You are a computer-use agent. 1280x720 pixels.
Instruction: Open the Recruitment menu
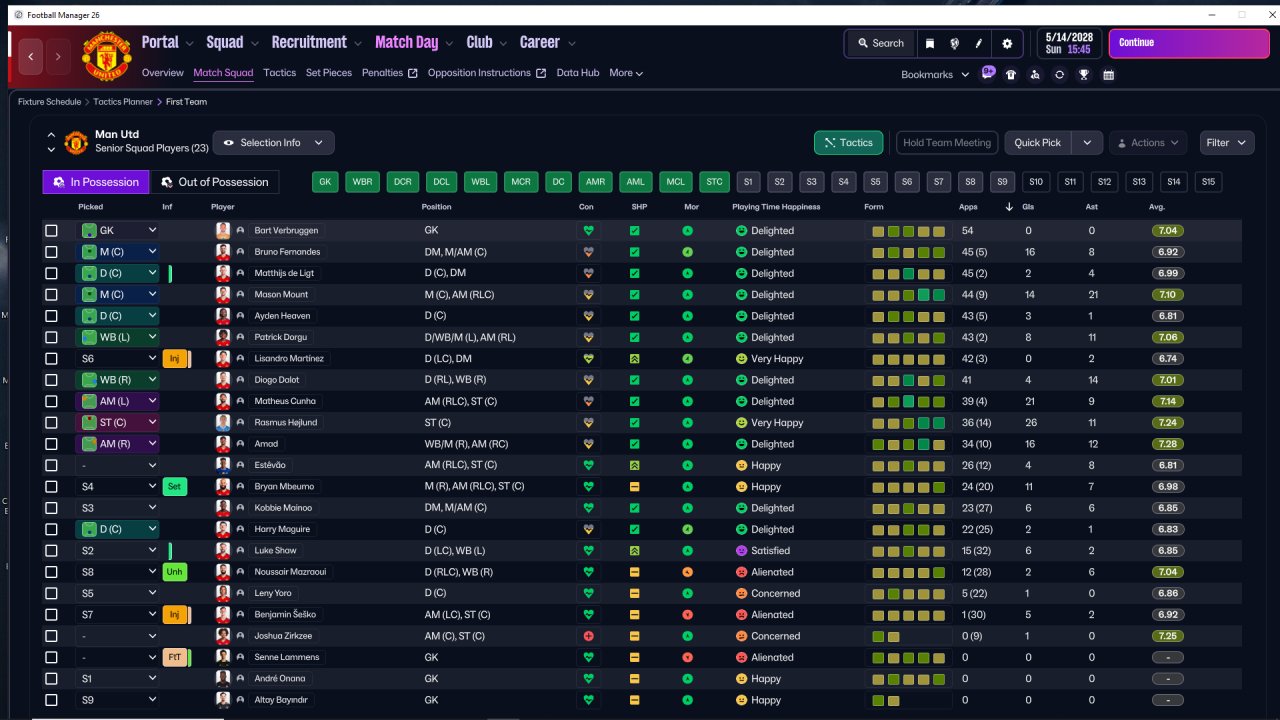pos(316,42)
